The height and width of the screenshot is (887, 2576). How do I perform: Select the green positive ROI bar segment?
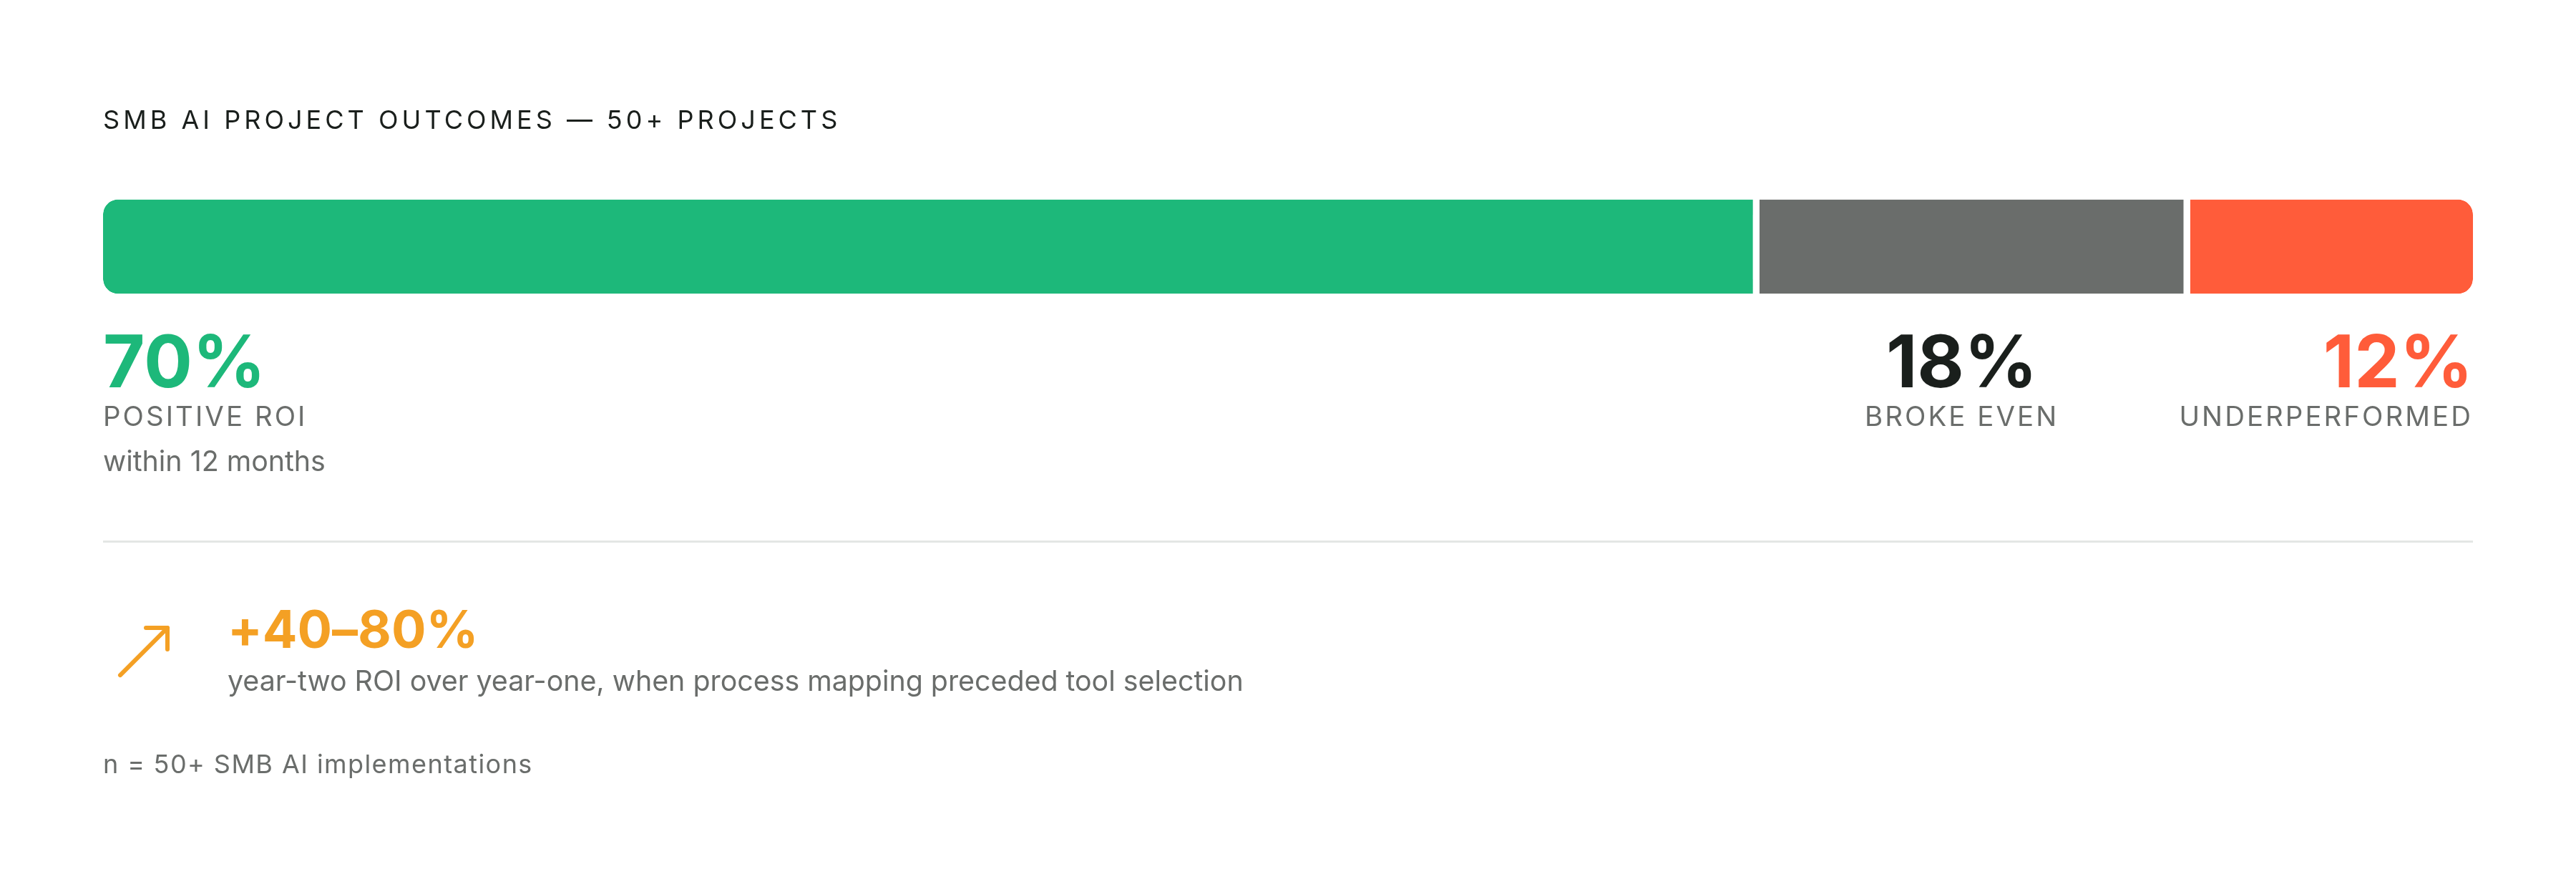pyautogui.click(x=928, y=246)
